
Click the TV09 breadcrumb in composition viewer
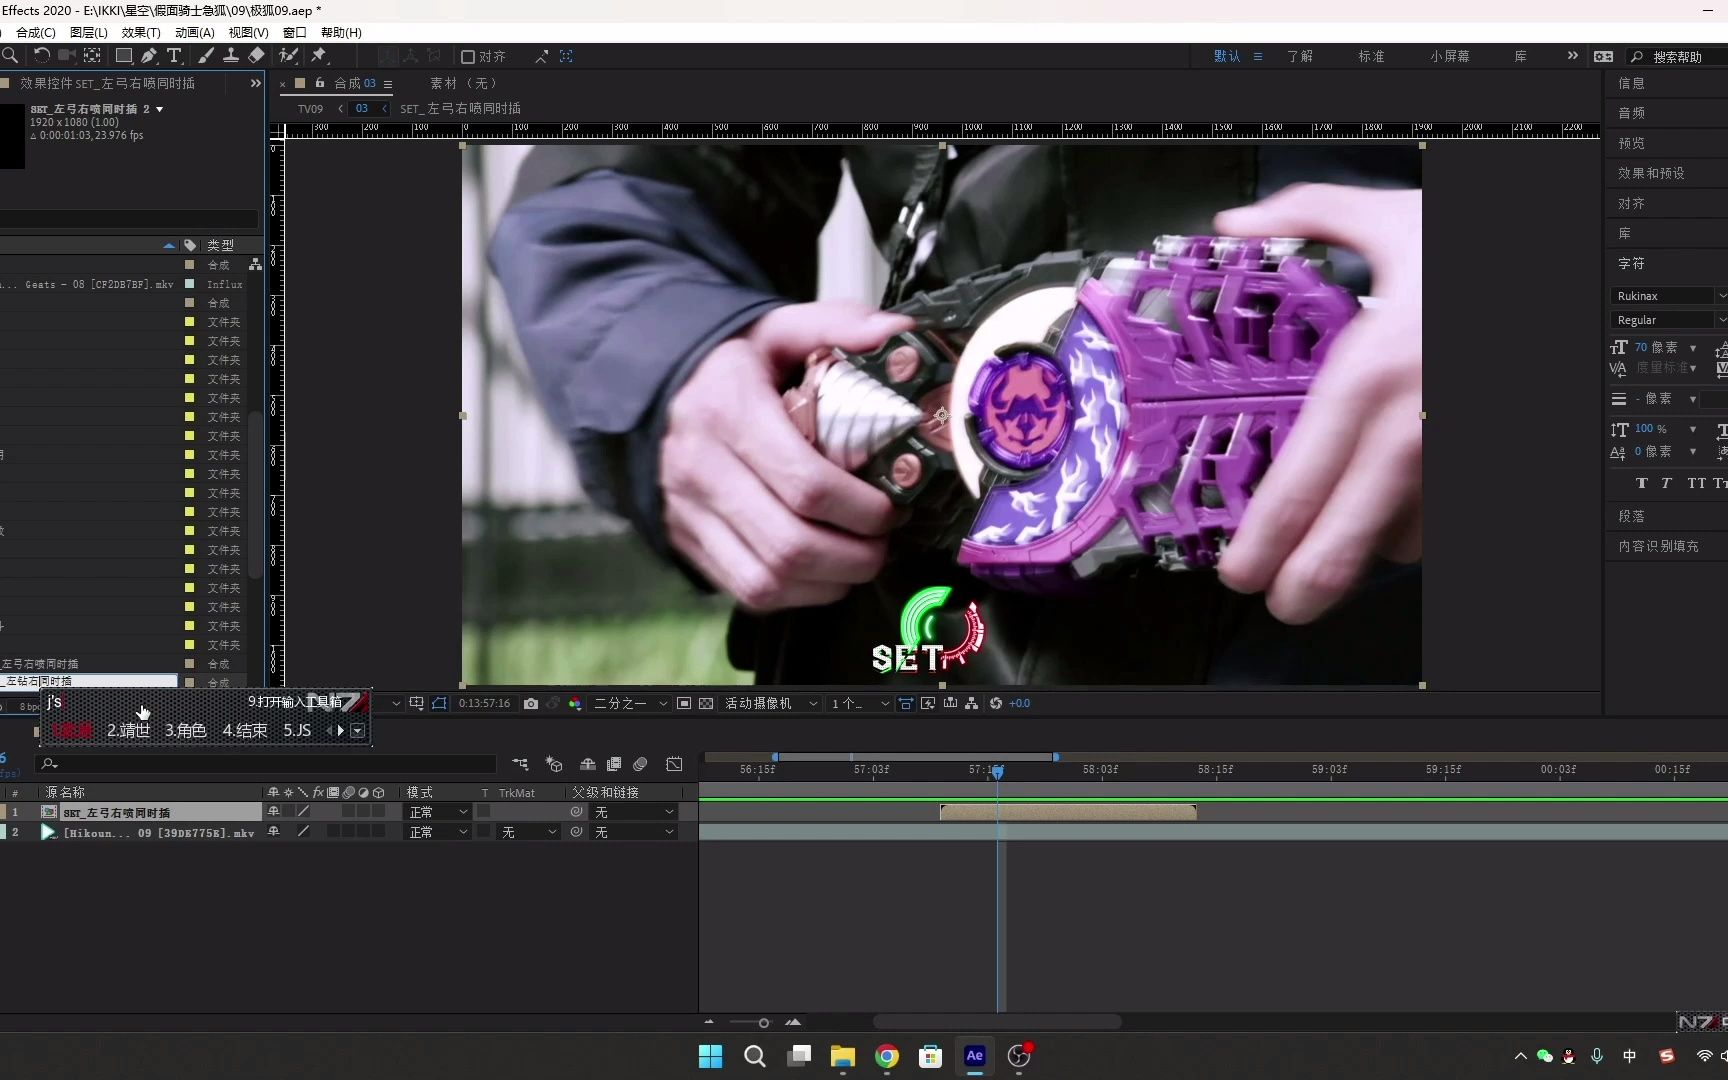click(x=310, y=109)
